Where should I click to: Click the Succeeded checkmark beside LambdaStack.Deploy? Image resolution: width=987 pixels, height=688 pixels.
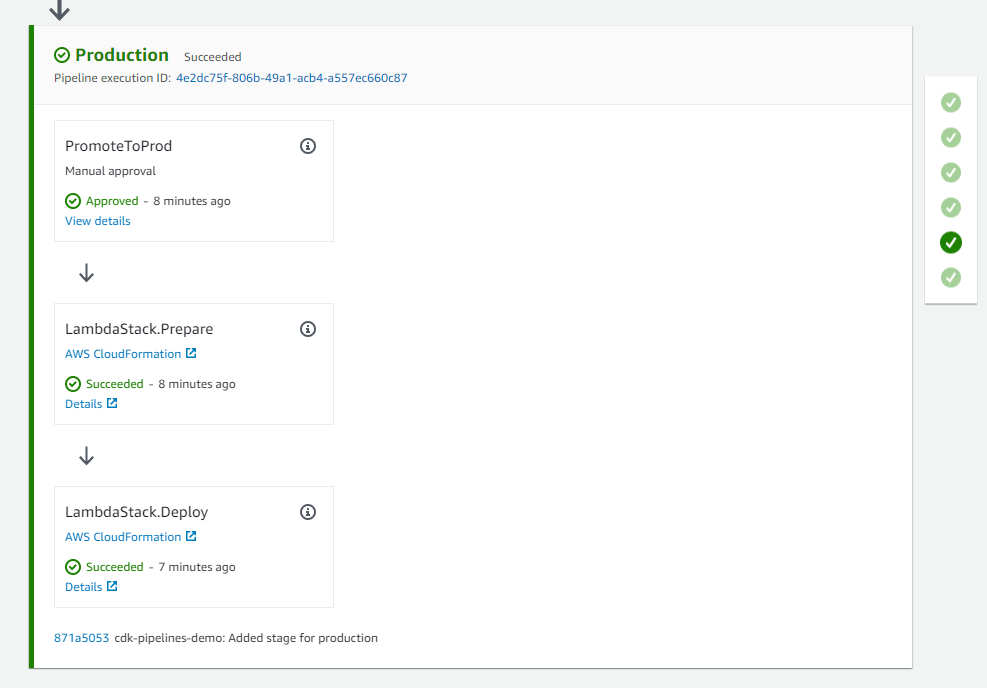[x=72, y=566]
